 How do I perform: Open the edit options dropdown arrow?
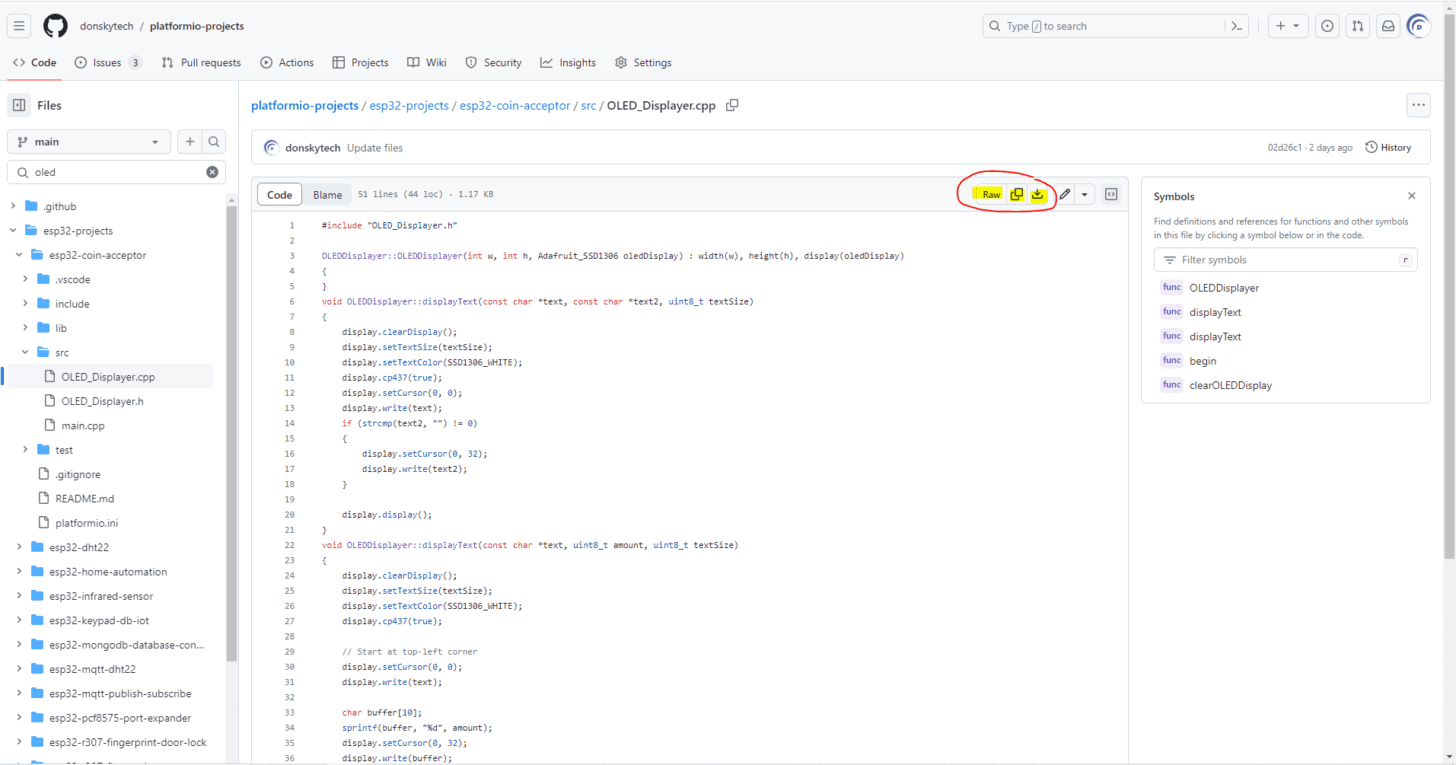[x=1085, y=194]
